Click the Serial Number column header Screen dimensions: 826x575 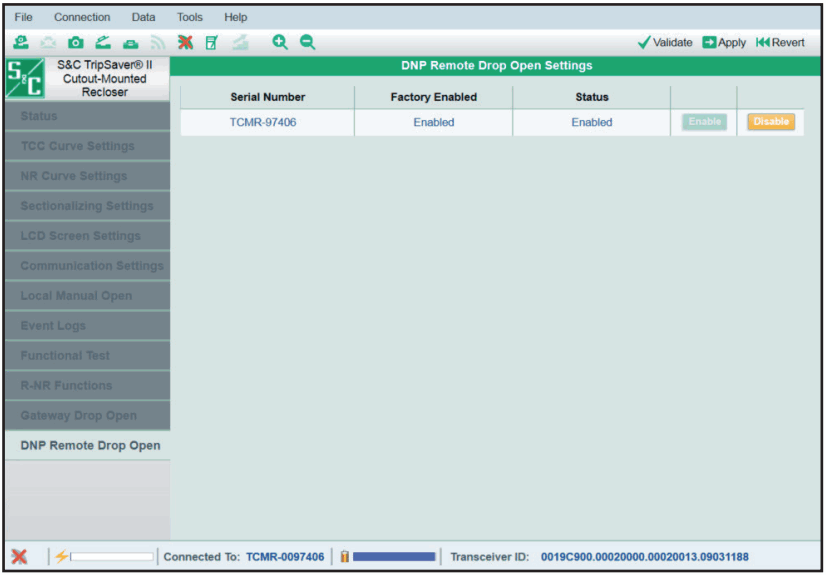click(x=268, y=97)
